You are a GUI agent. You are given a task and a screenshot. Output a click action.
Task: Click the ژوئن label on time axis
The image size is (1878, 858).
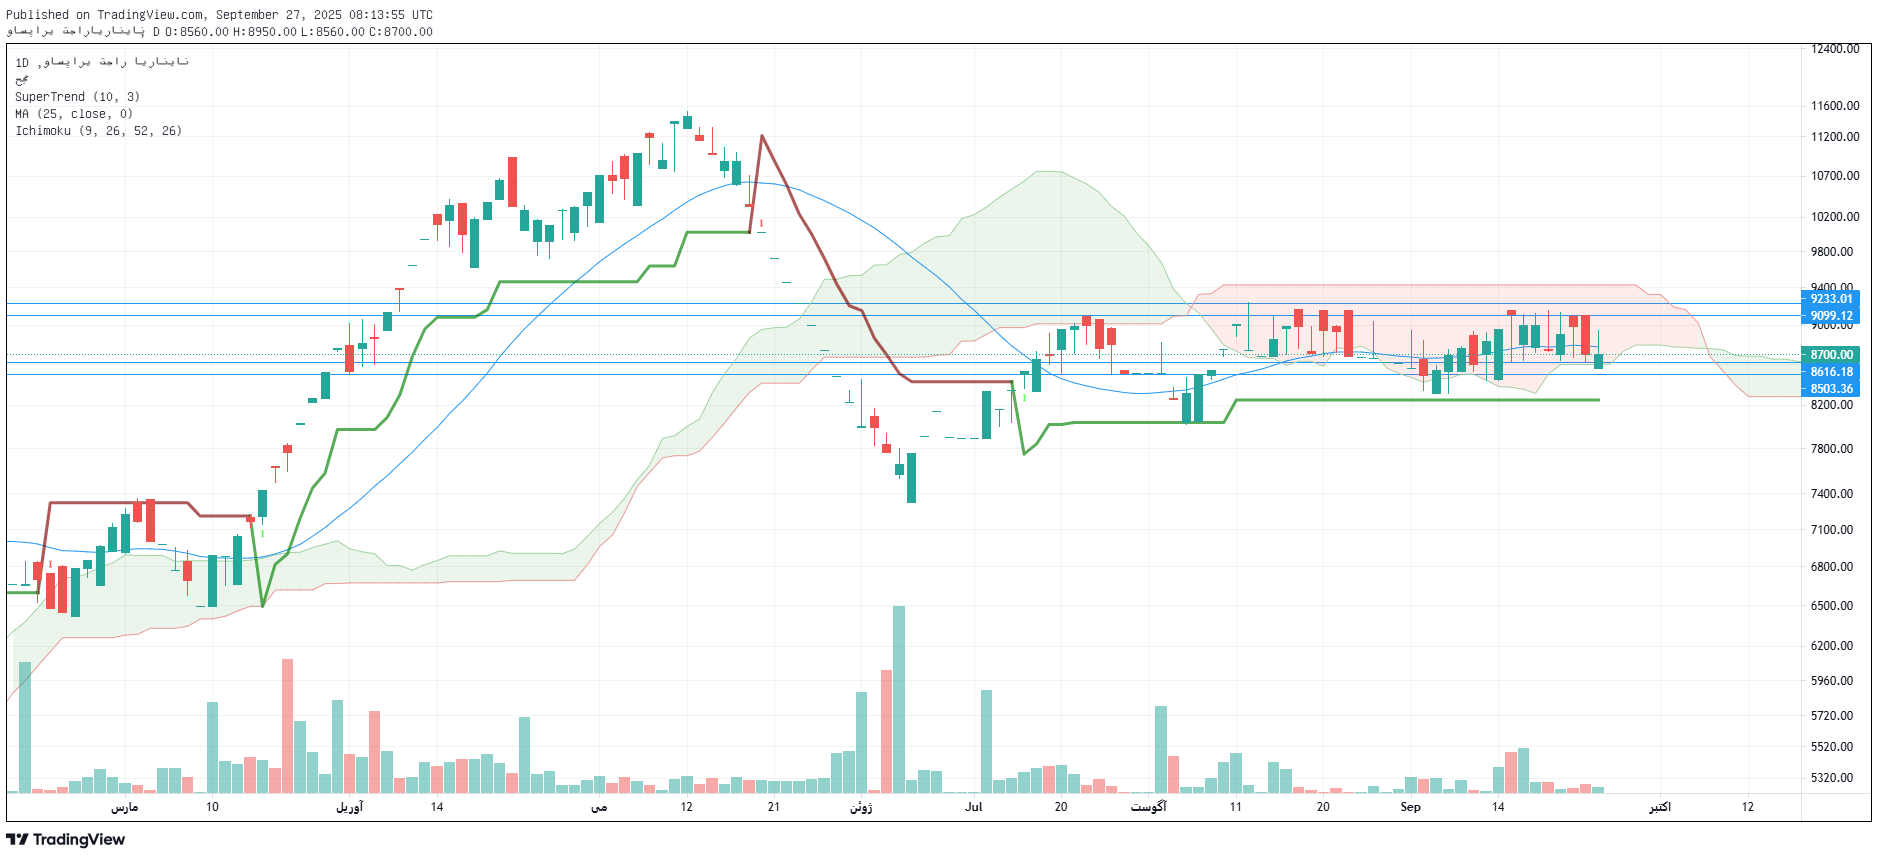pos(861,807)
